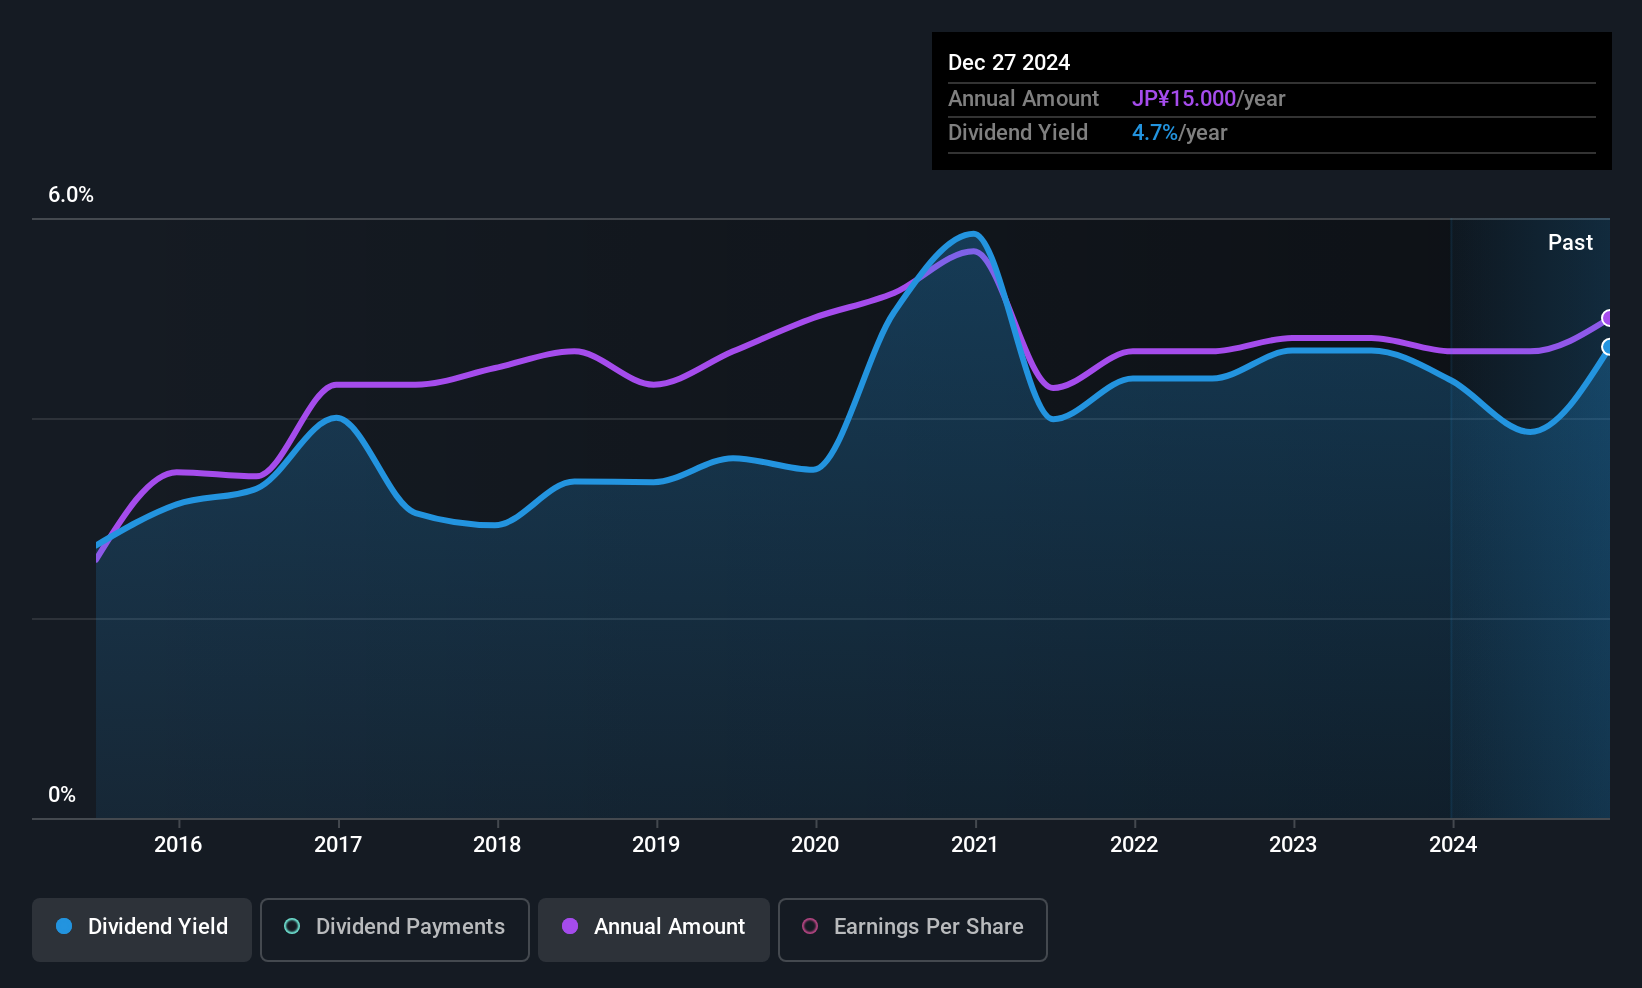Select the blue endpoint marker on chart
Screen dimensions: 1642x988
(1608, 347)
